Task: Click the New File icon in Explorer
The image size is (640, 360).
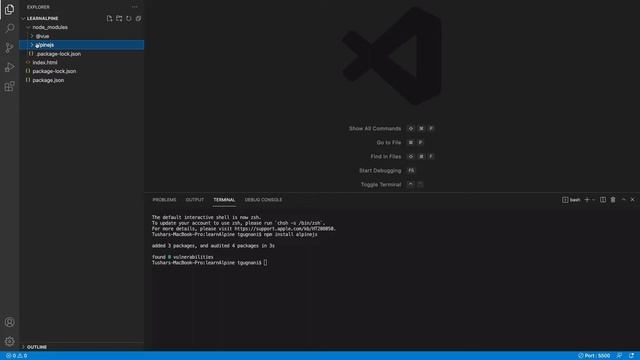Action: (109, 18)
